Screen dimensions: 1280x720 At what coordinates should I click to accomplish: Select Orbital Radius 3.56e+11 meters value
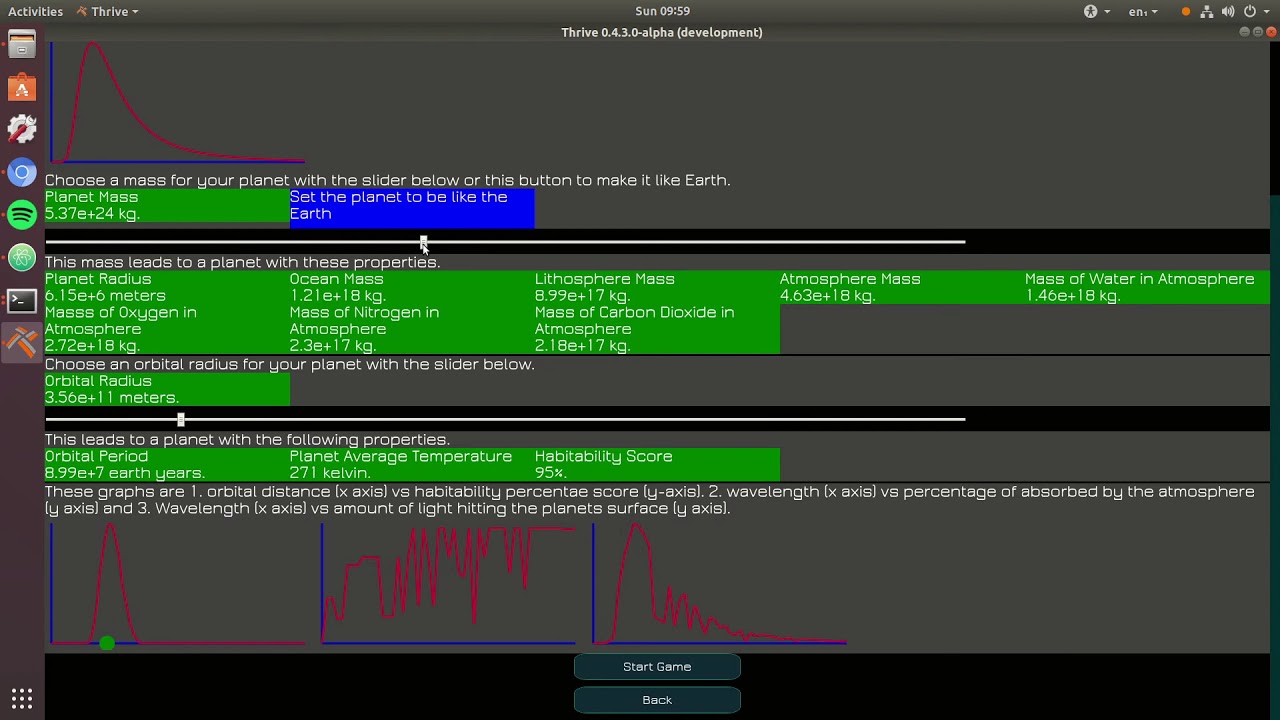167,389
